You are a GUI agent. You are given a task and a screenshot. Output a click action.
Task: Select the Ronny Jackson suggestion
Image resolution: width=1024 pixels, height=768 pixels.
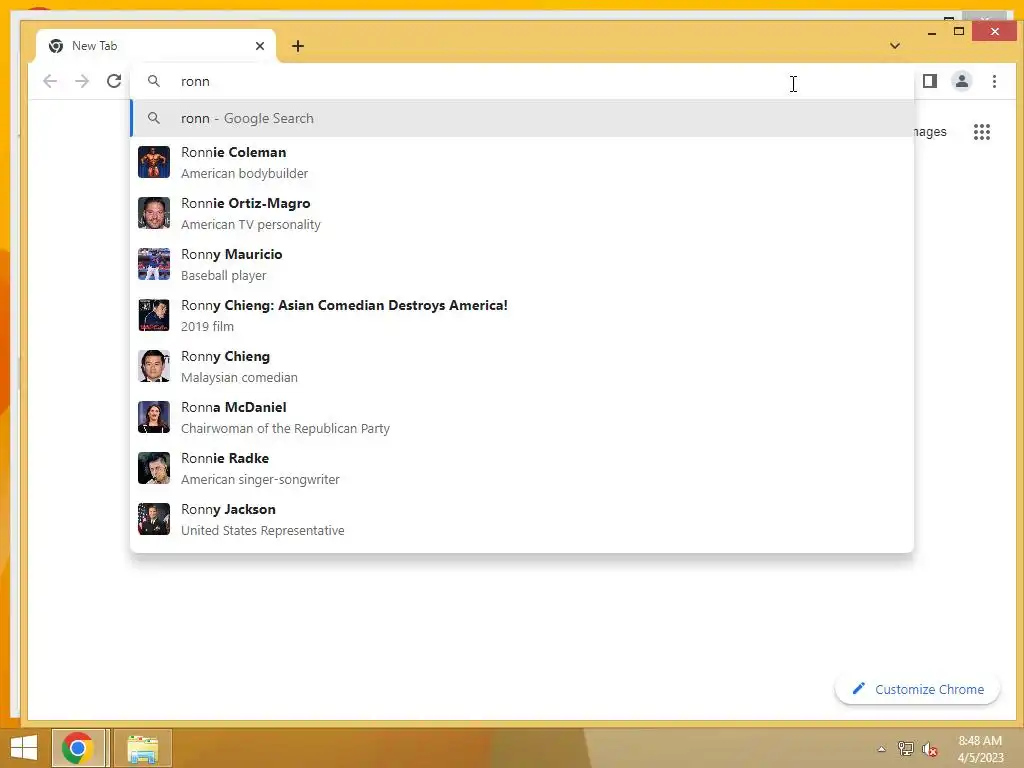[x=522, y=519]
